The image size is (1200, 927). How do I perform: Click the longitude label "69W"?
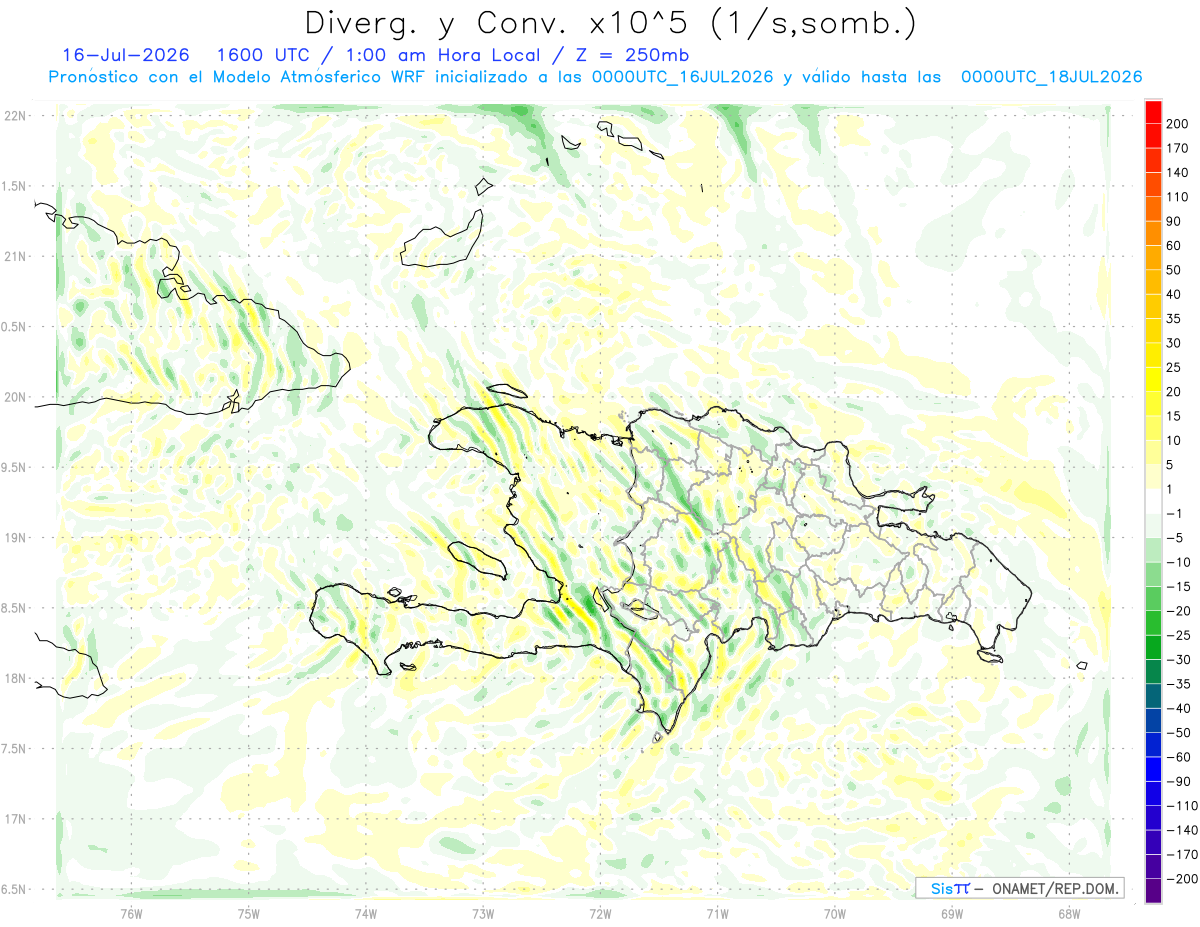click(952, 913)
